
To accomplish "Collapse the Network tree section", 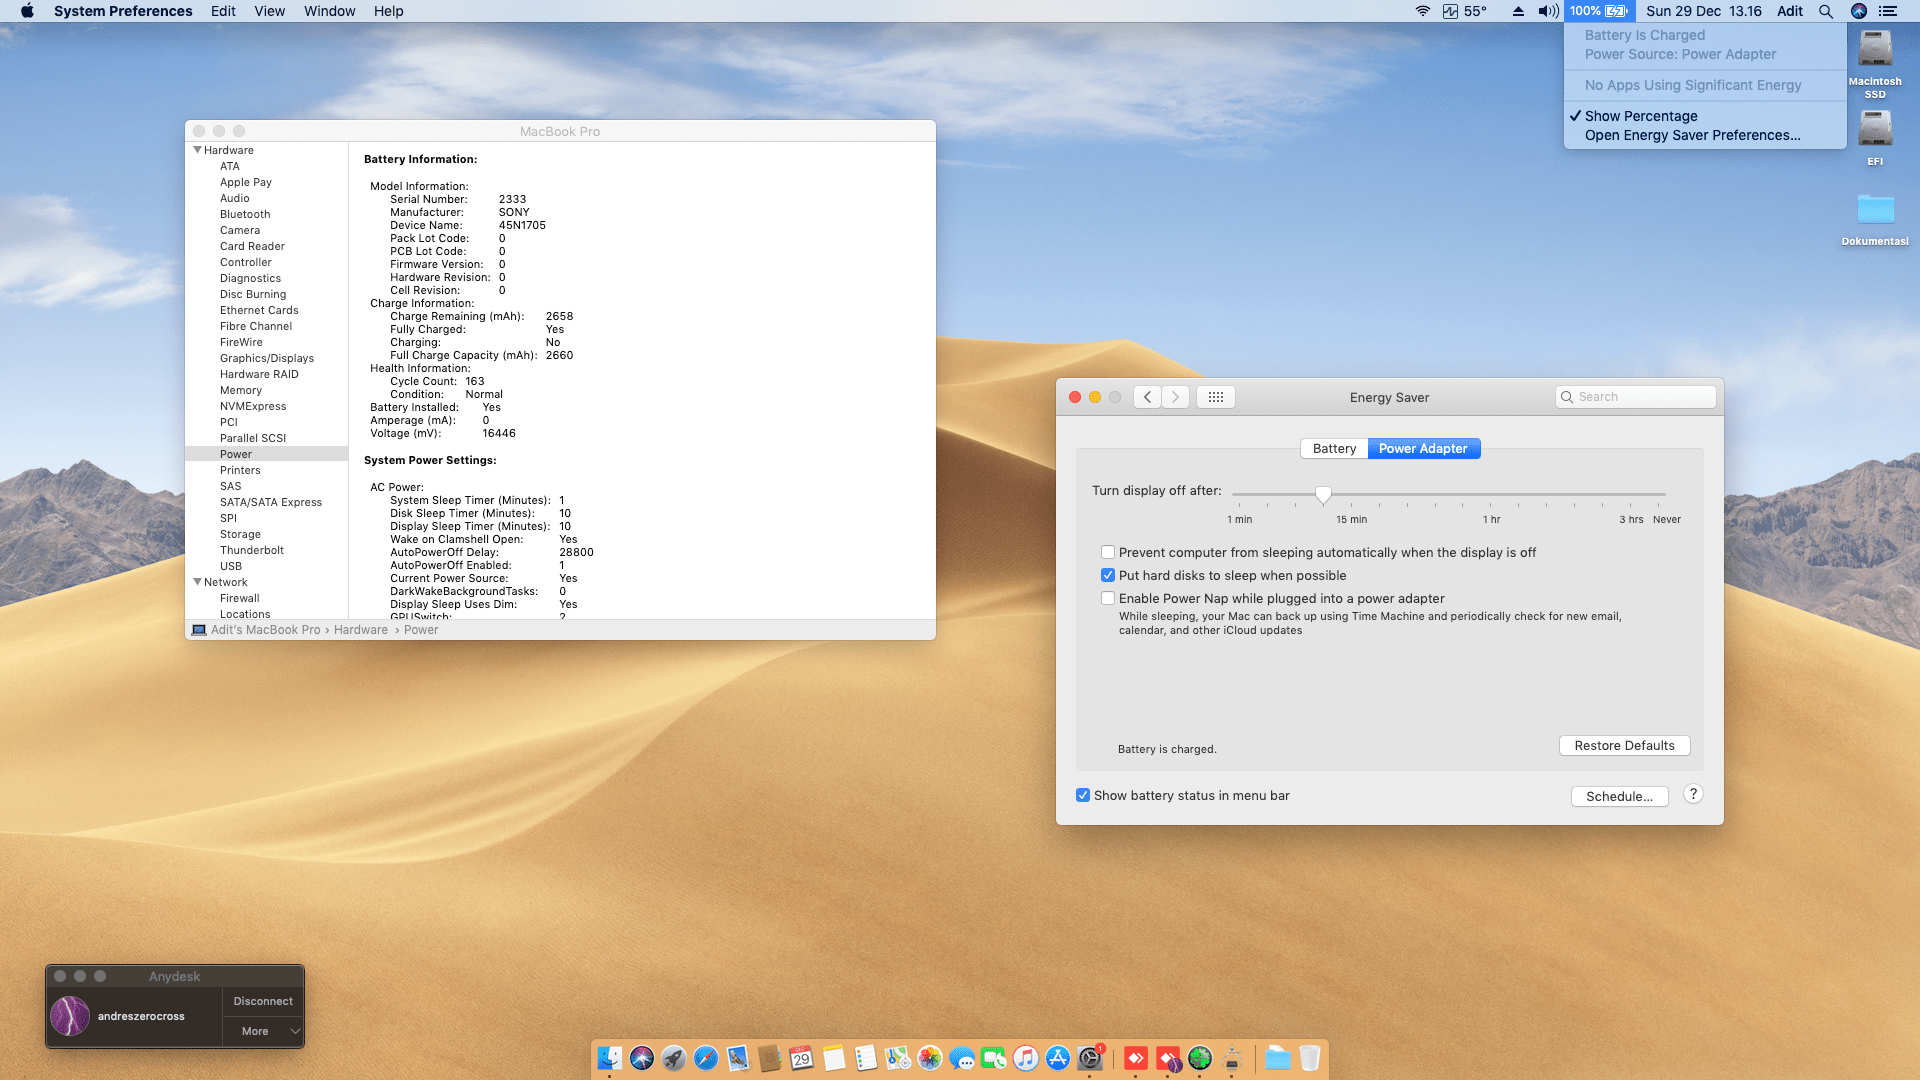I will (197, 582).
